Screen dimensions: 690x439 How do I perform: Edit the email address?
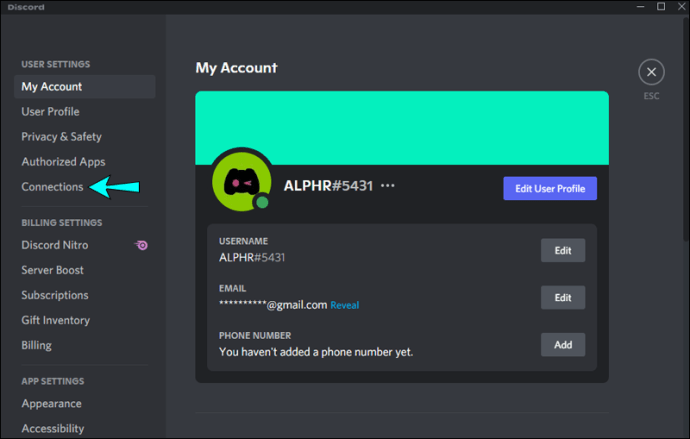[563, 297]
